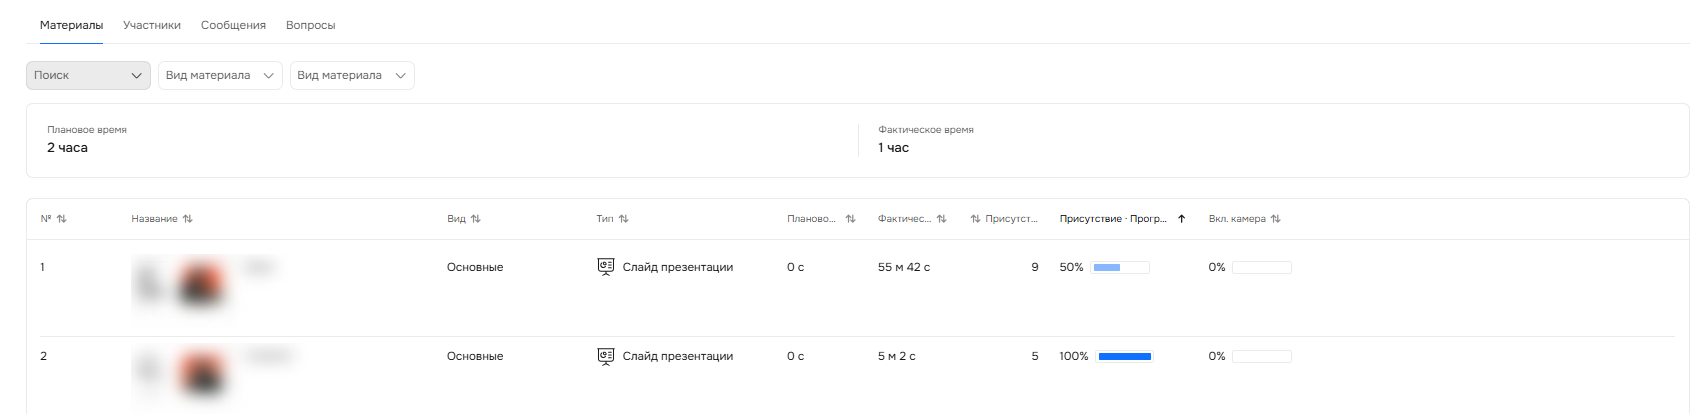Image resolution: width=1703 pixels, height=414 pixels.
Task: Select the Материалы tab
Action: [x=71, y=25]
